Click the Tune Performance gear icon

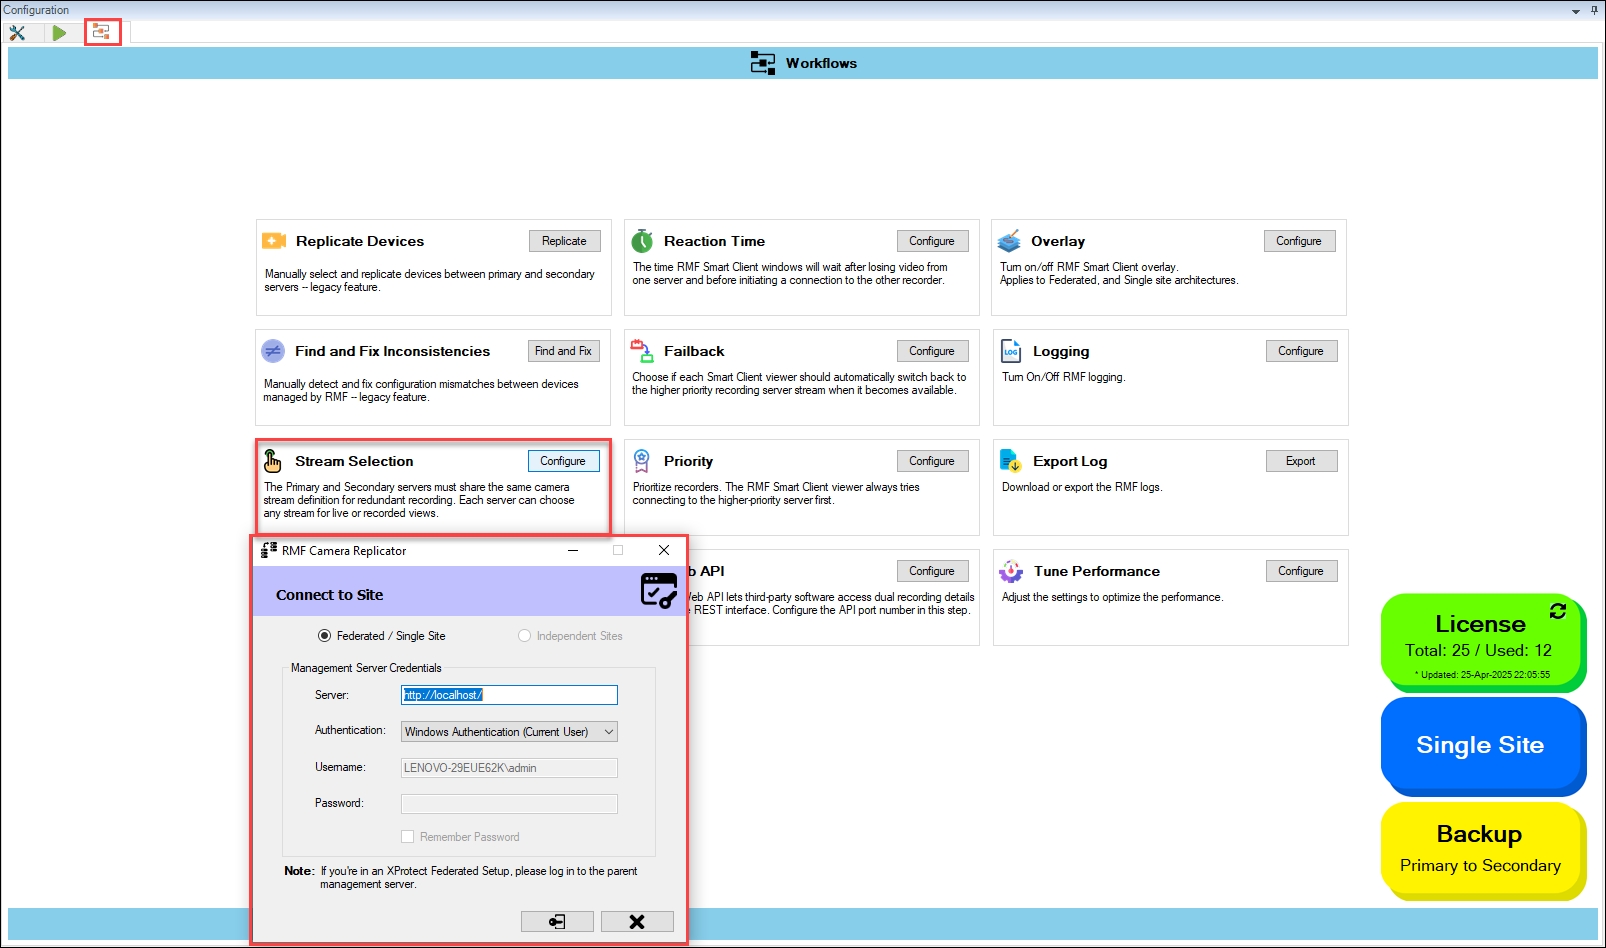point(1011,571)
